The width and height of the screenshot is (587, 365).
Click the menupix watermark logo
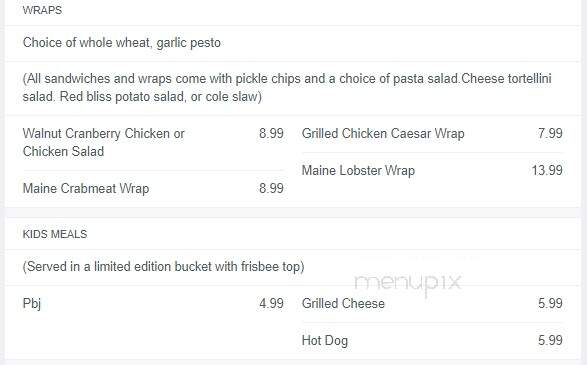408,283
